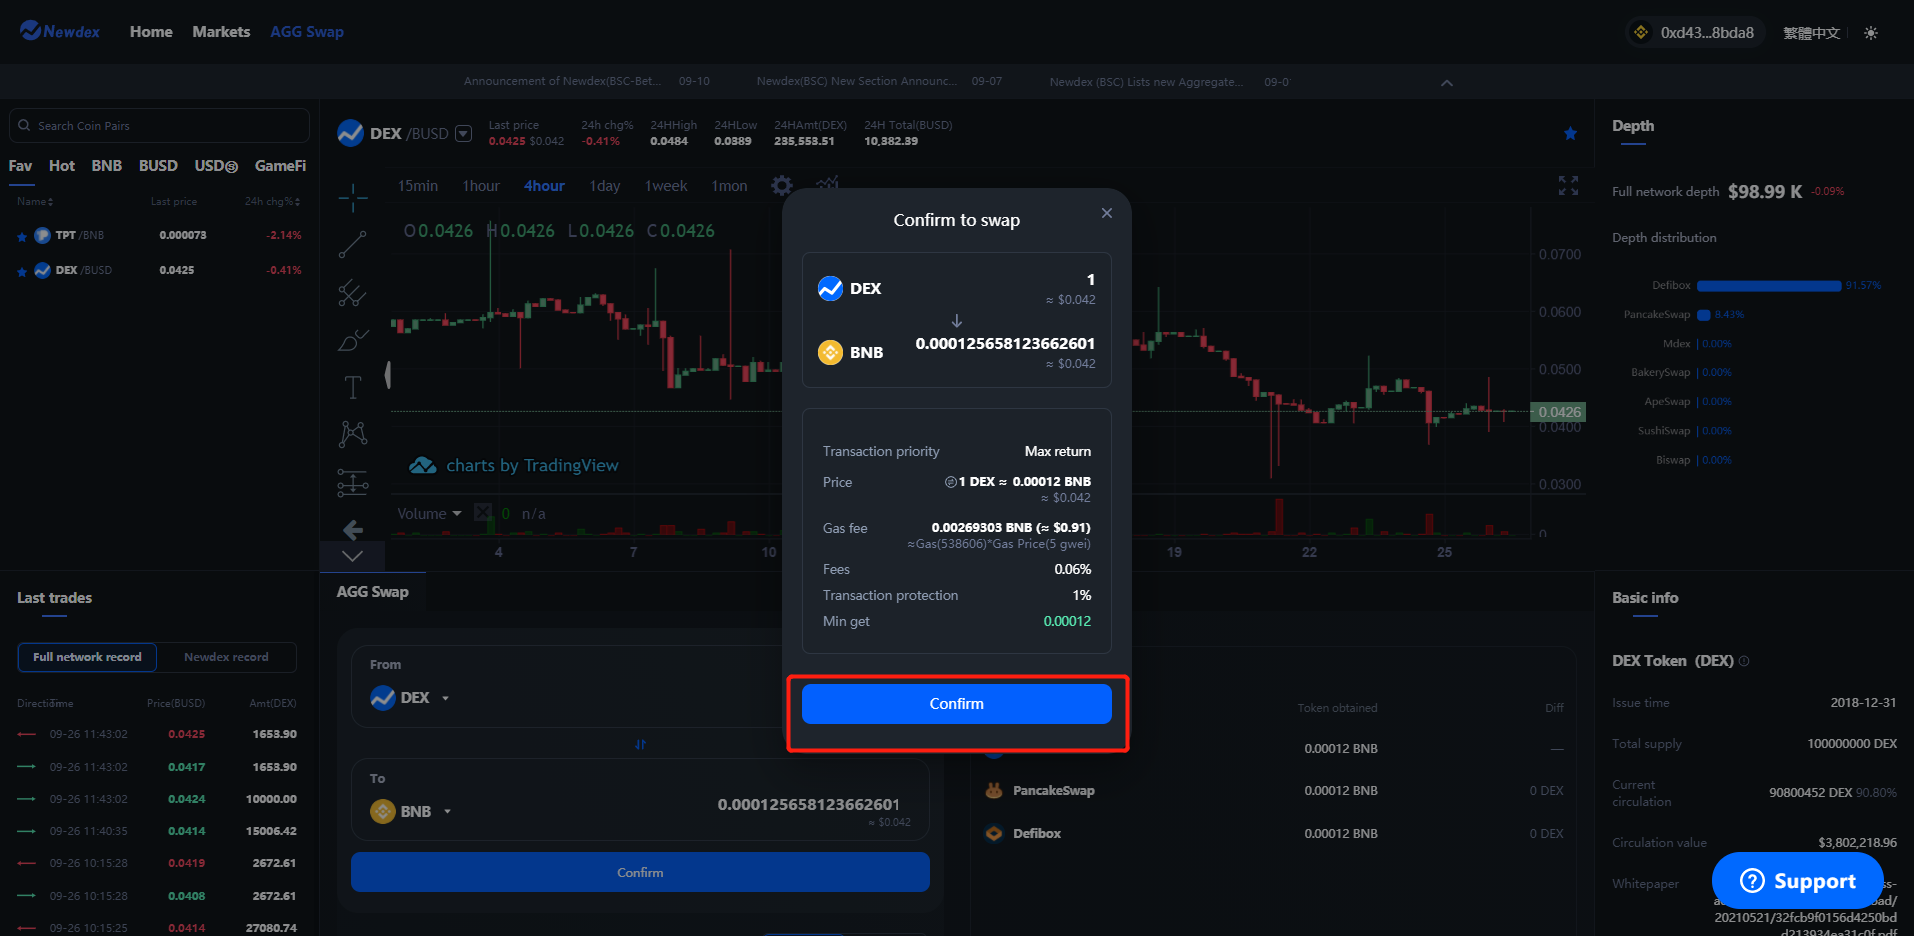Switch to the GameFi coin pairs tab
This screenshot has width=1914, height=936.
(280, 166)
